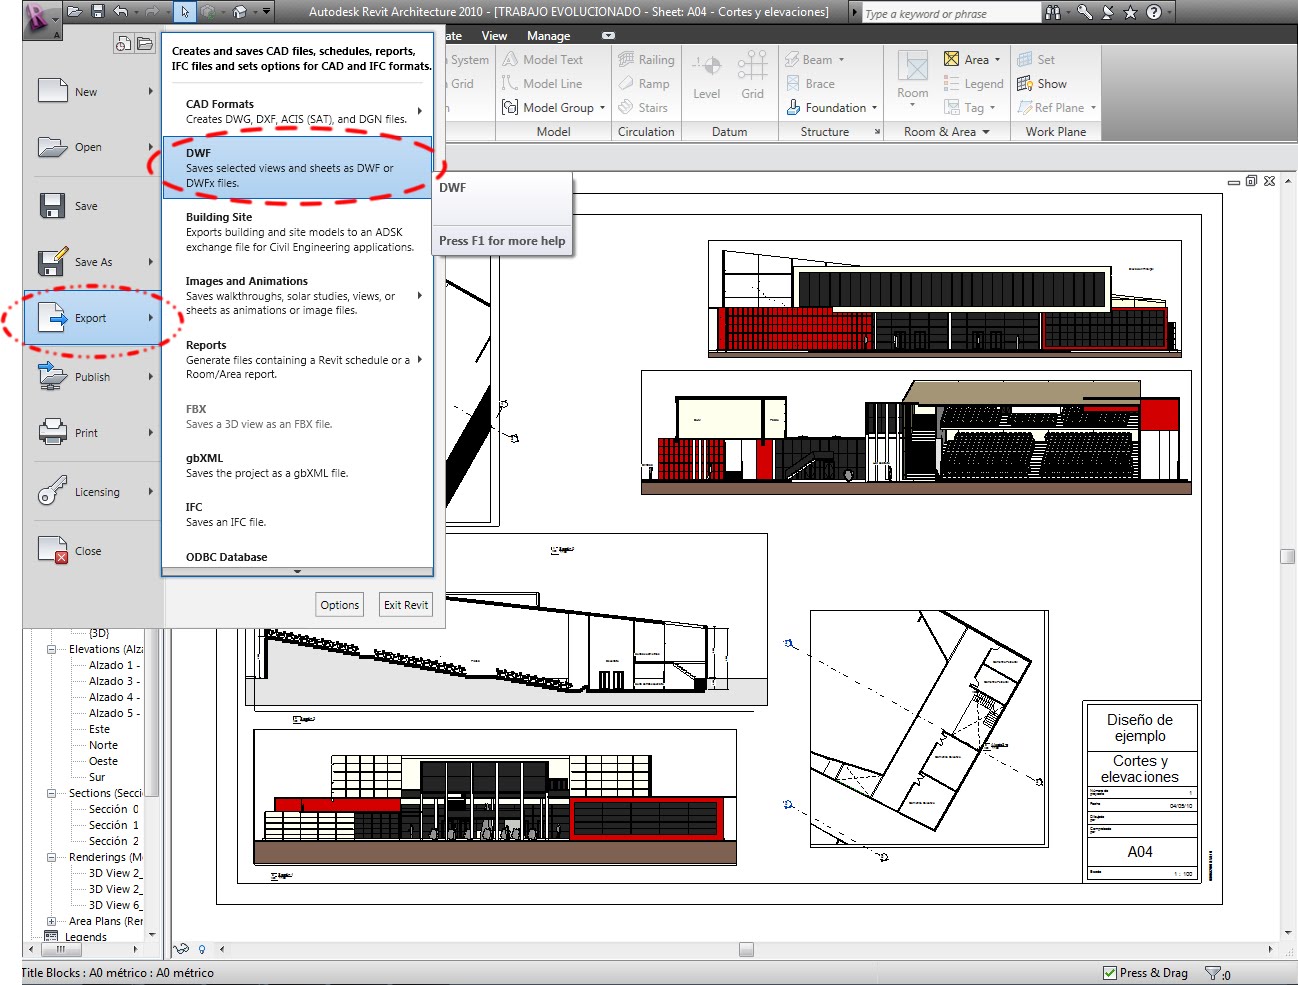1298x985 pixels.
Task: Collapse the Elevations tree node
Action: [x=51, y=649]
